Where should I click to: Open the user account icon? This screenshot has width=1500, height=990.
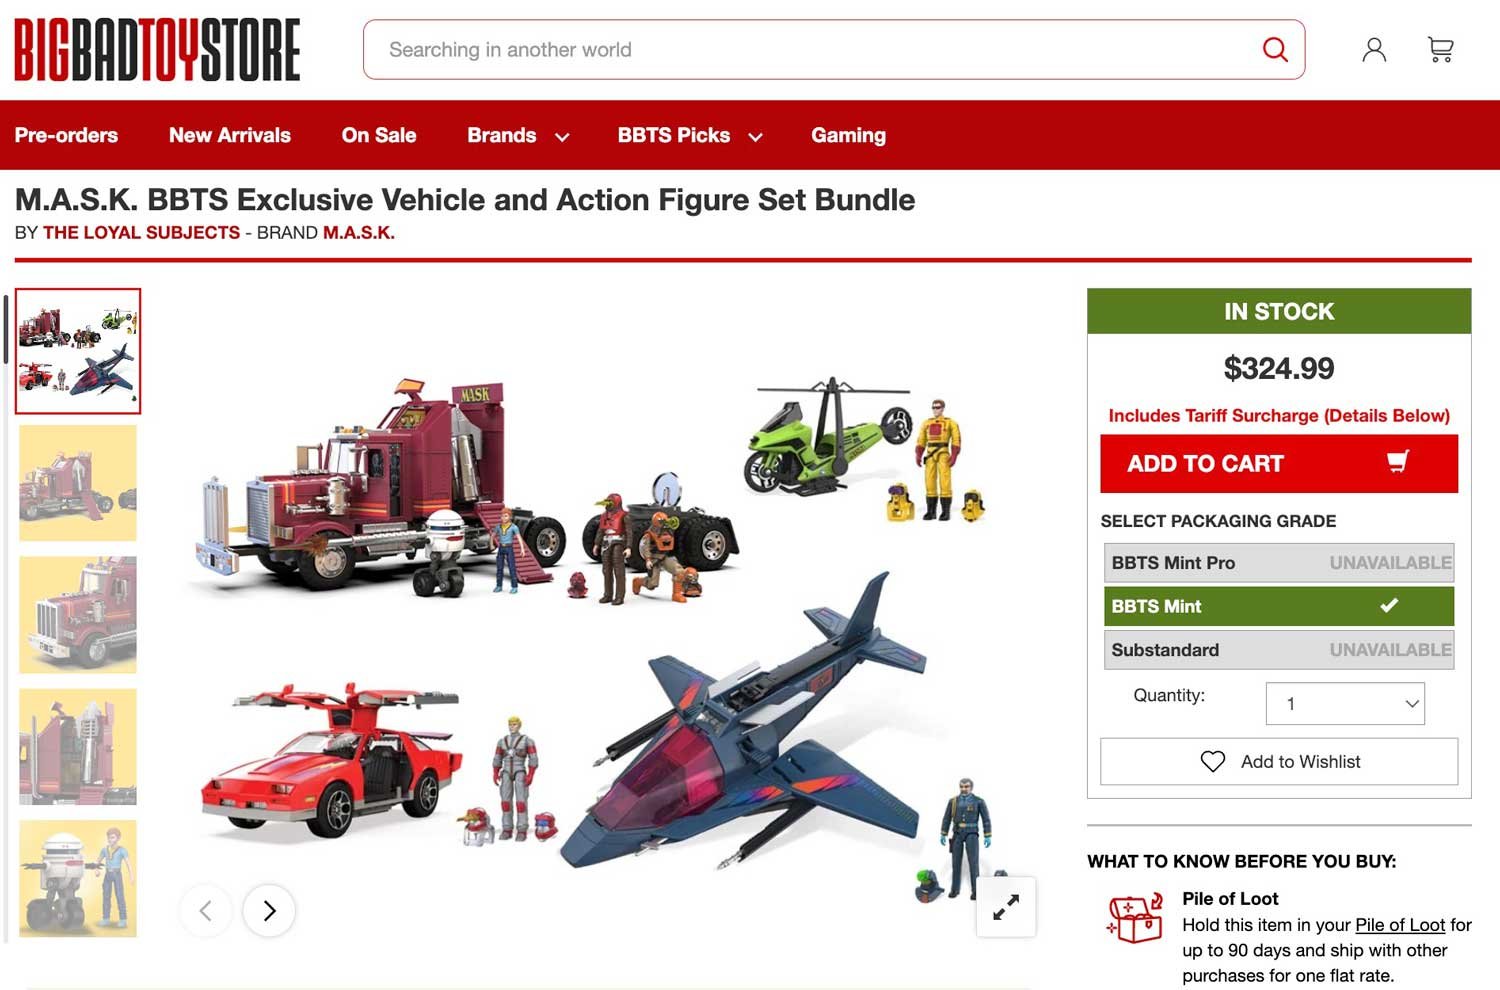[x=1374, y=49]
